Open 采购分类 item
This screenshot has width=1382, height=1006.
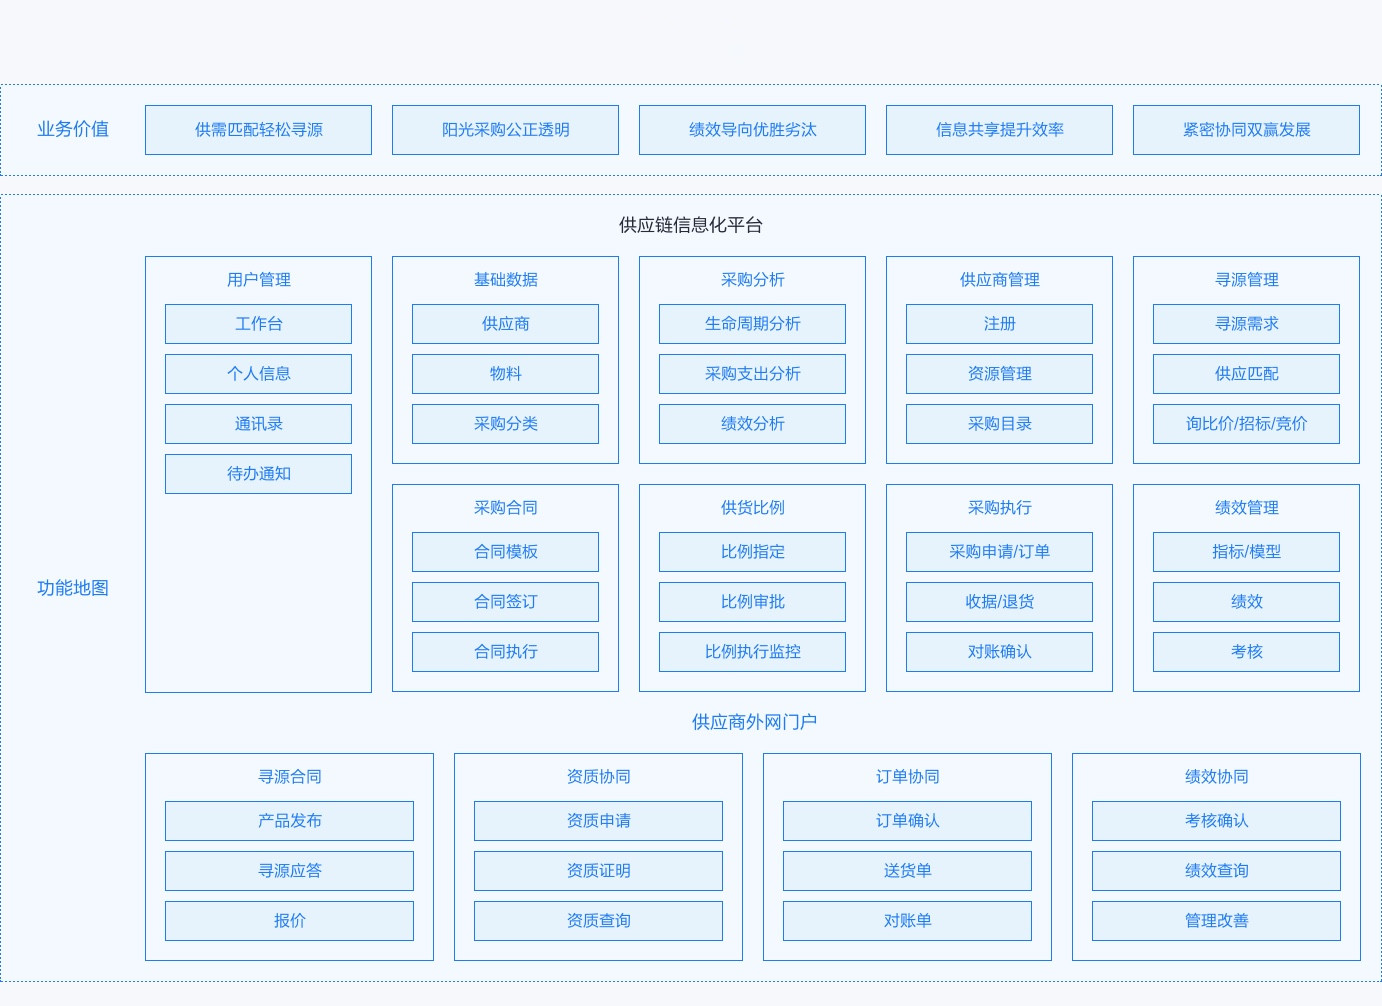click(x=505, y=424)
